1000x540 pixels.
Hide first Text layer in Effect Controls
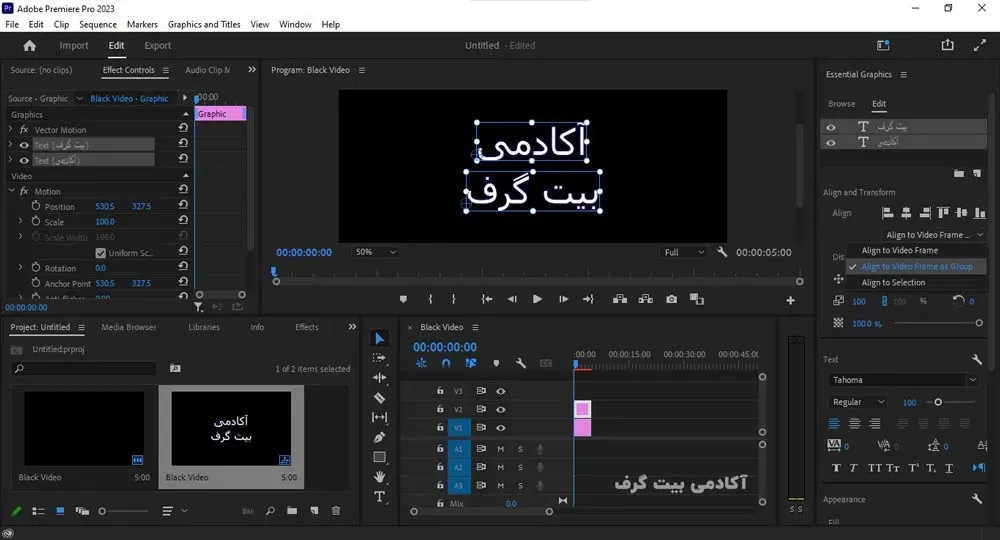coord(24,145)
